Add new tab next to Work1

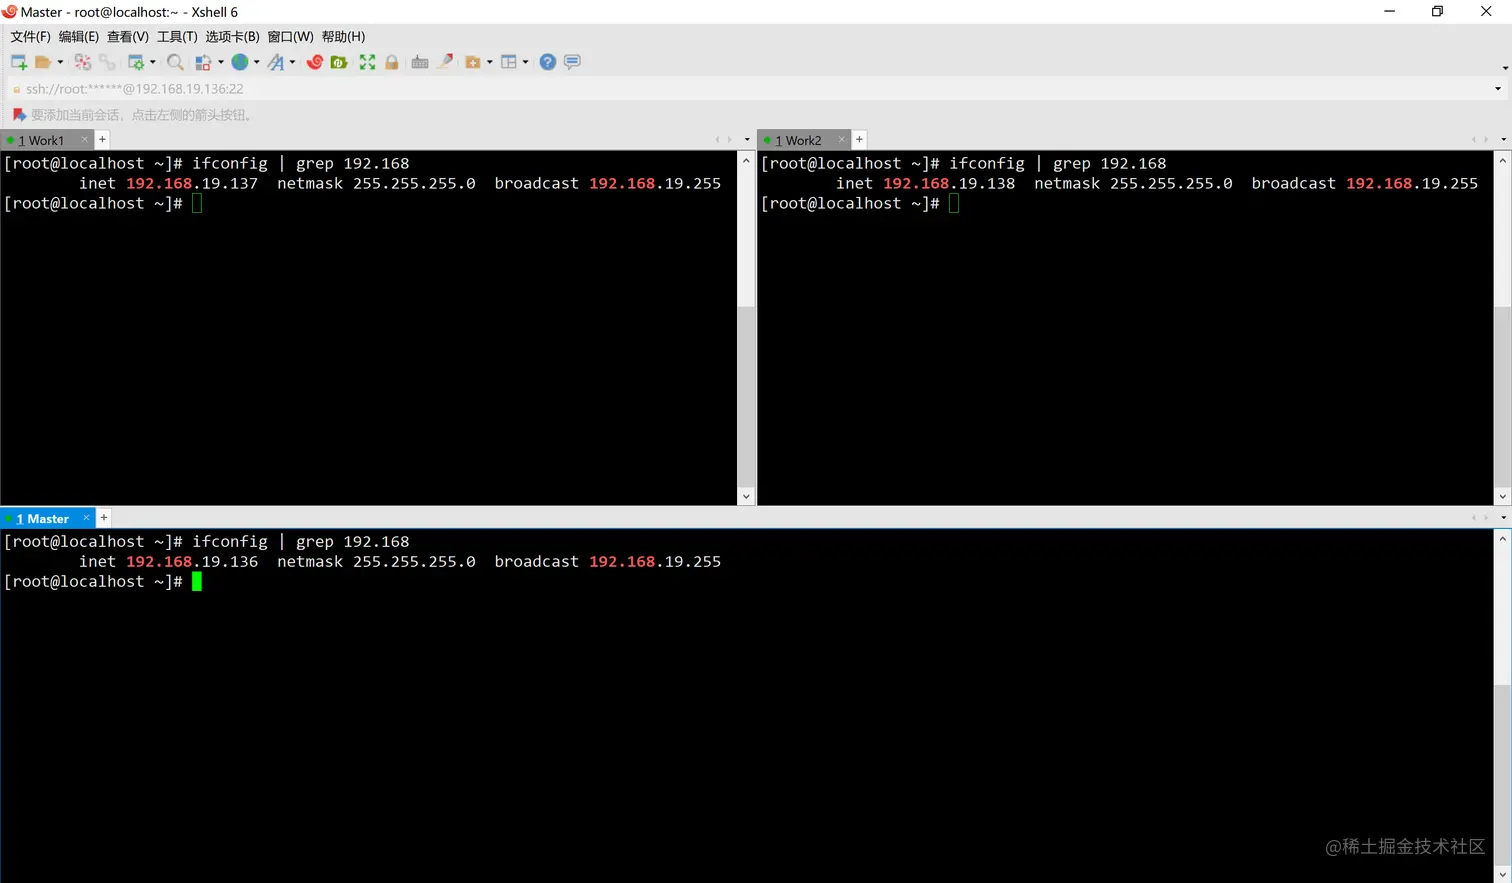[102, 139]
